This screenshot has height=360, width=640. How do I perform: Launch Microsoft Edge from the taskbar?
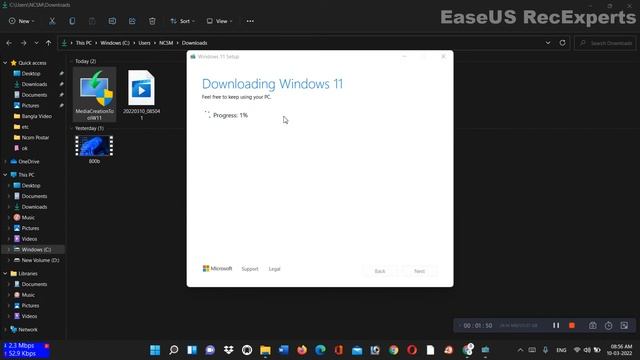click(320, 350)
